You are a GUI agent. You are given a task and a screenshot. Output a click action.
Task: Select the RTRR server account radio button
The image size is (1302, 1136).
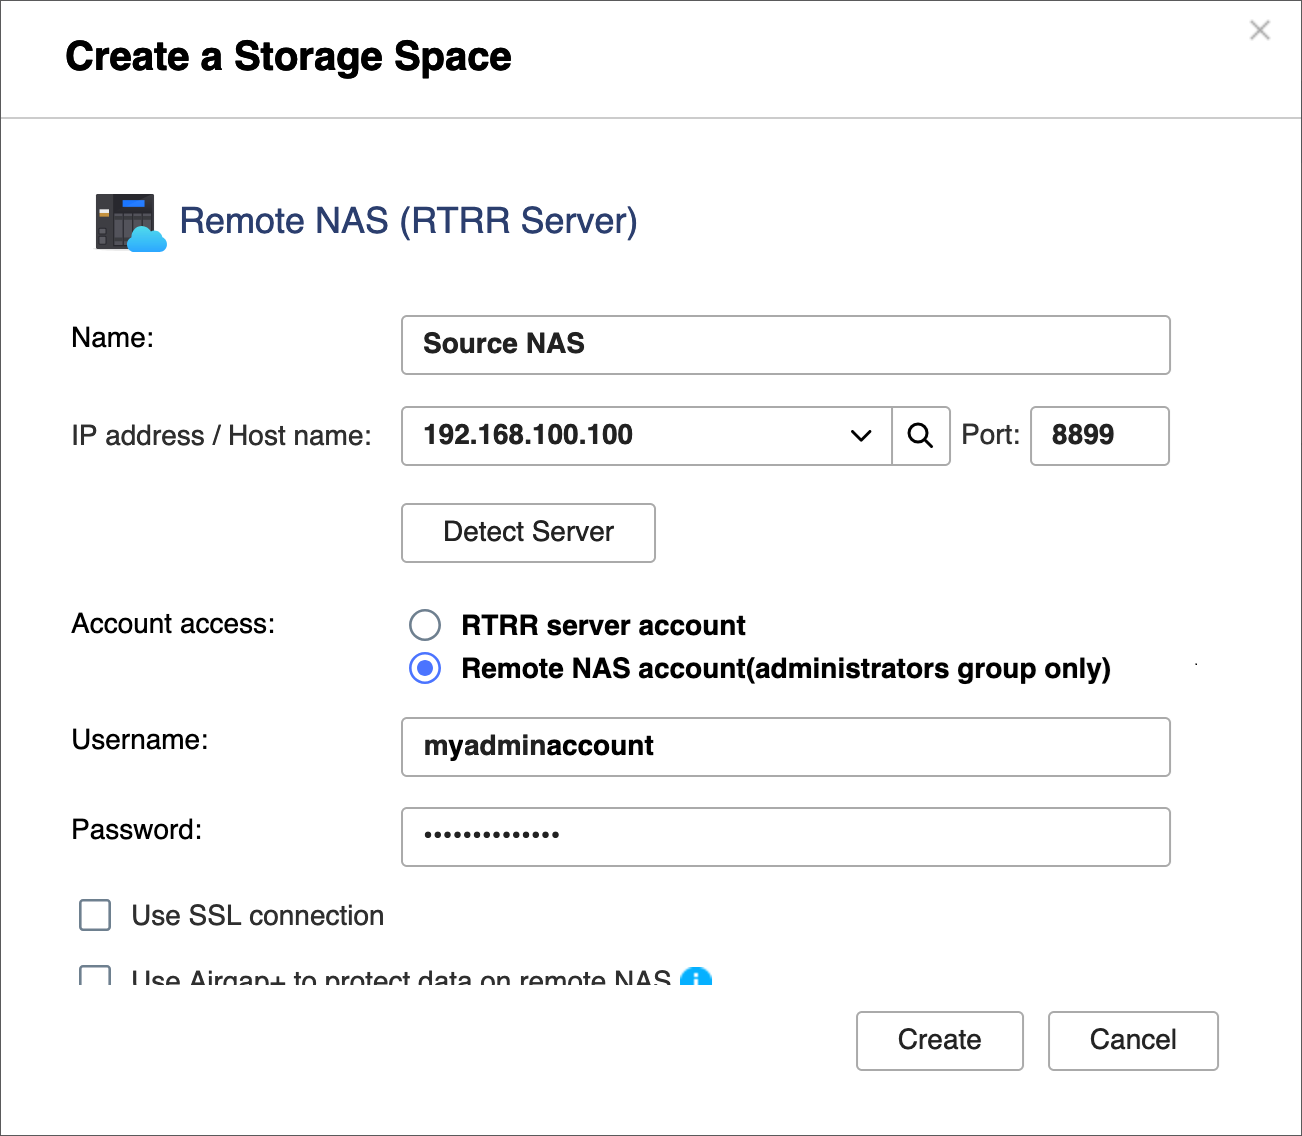(425, 625)
